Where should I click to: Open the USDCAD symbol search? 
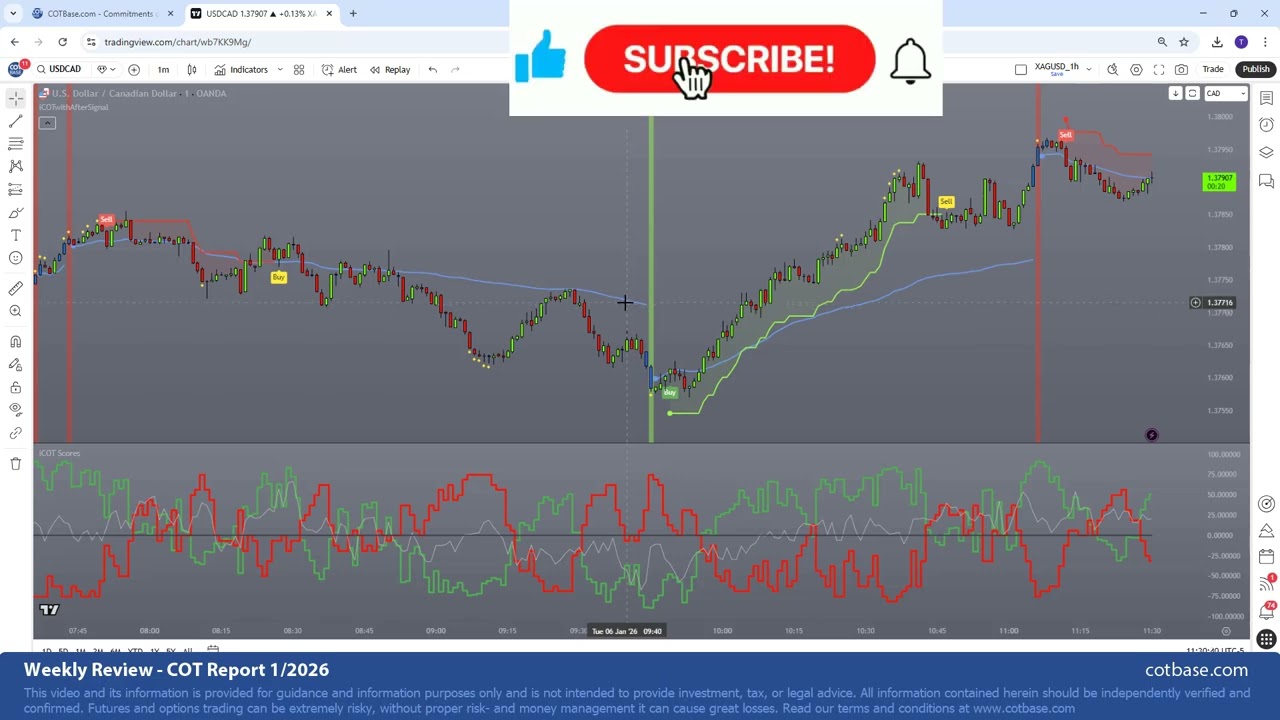[60, 69]
